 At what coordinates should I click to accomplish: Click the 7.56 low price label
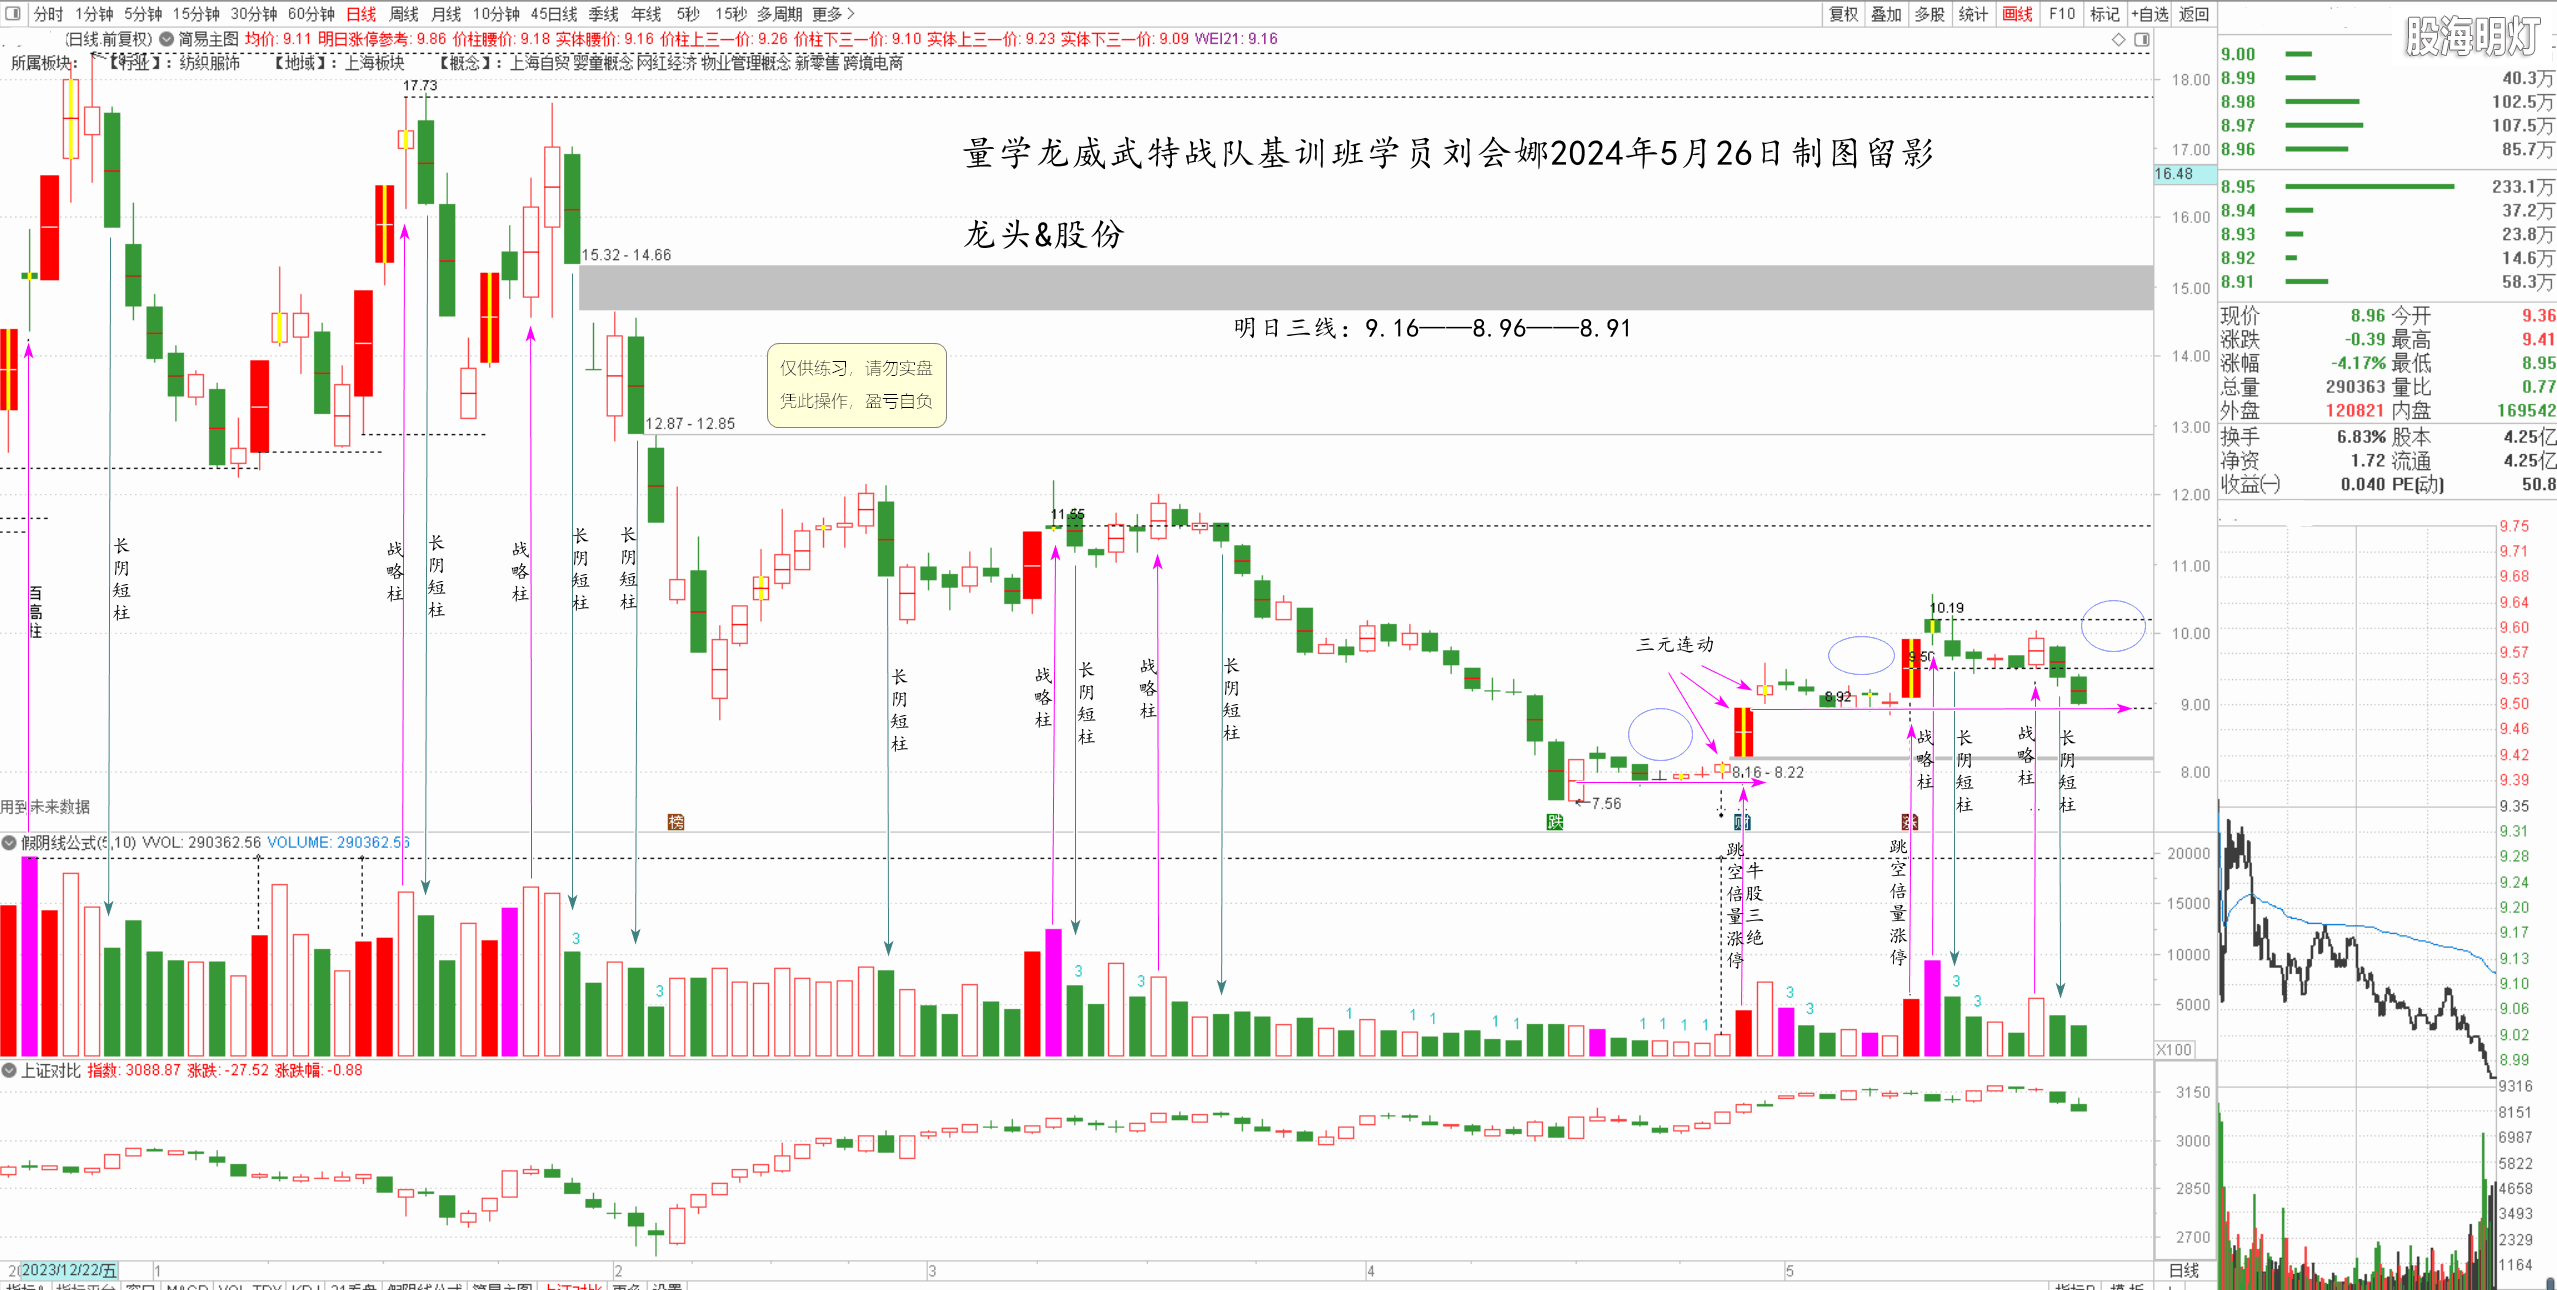coord(1606,803)
